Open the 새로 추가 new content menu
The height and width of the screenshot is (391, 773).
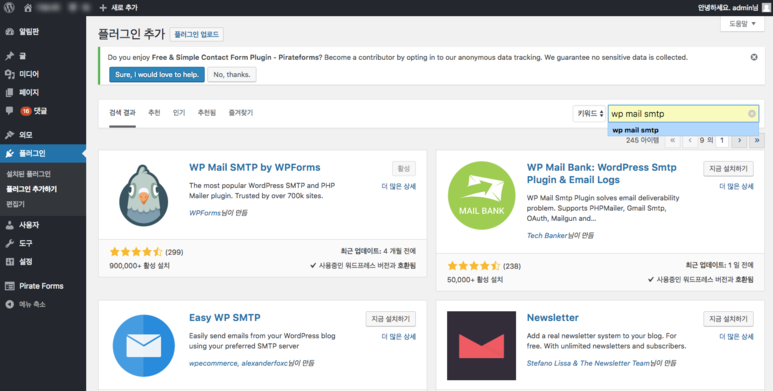(x=118, y=8)
